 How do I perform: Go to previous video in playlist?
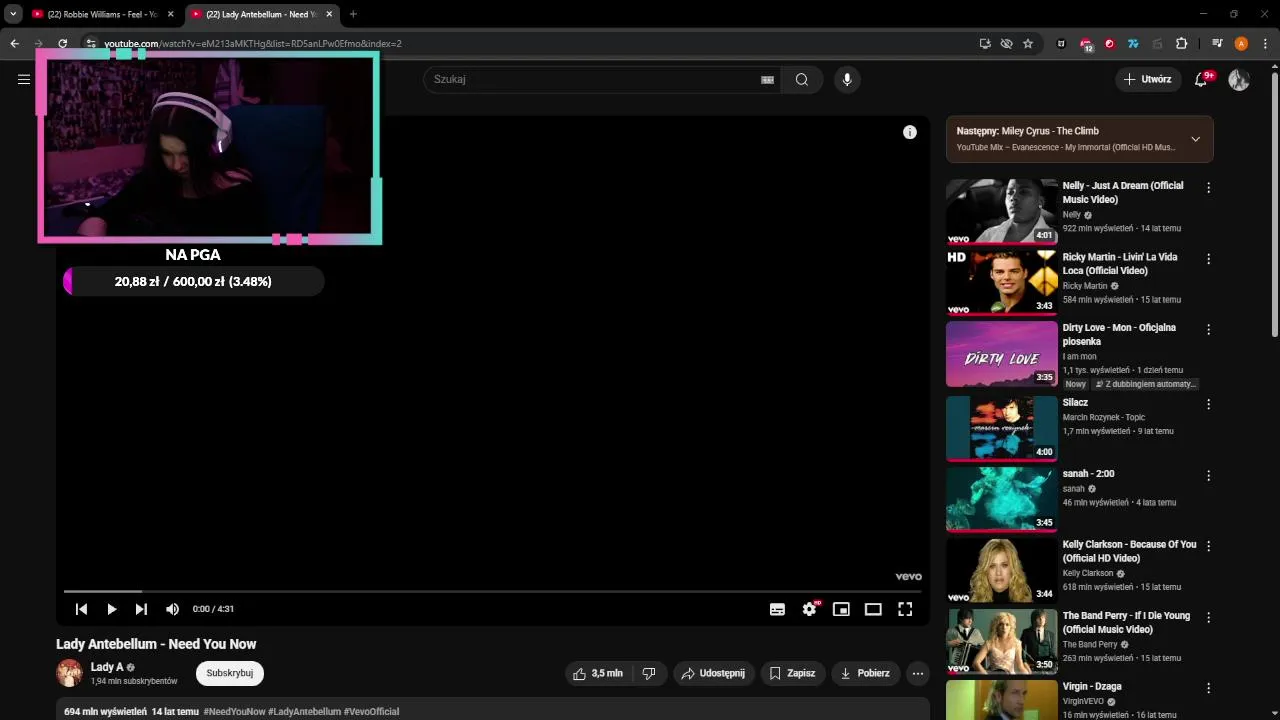click(x=81, y=609)
